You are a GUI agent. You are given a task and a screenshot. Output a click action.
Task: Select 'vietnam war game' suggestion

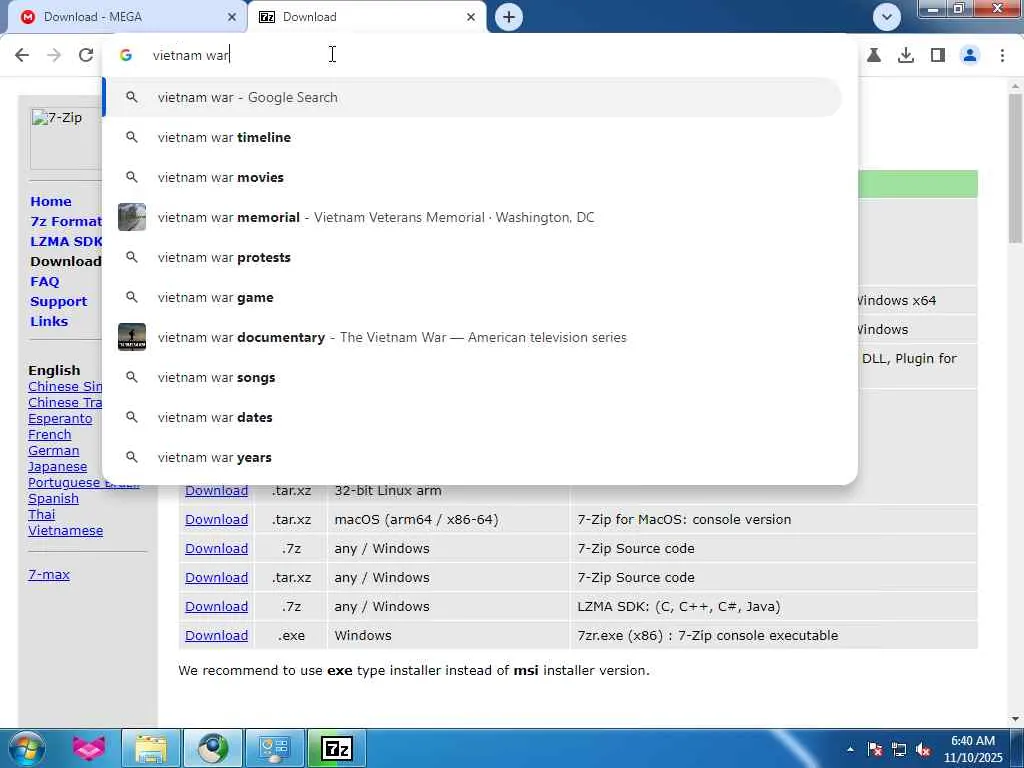click(x=472, y=297)
